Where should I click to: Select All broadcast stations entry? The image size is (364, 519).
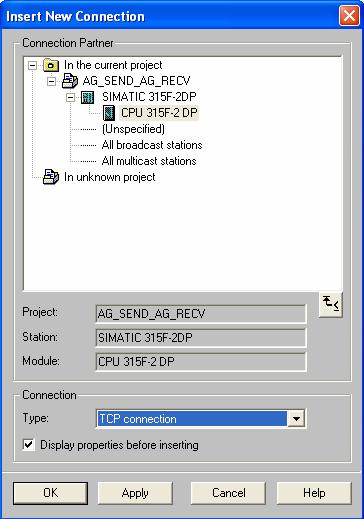coord(152,145)
